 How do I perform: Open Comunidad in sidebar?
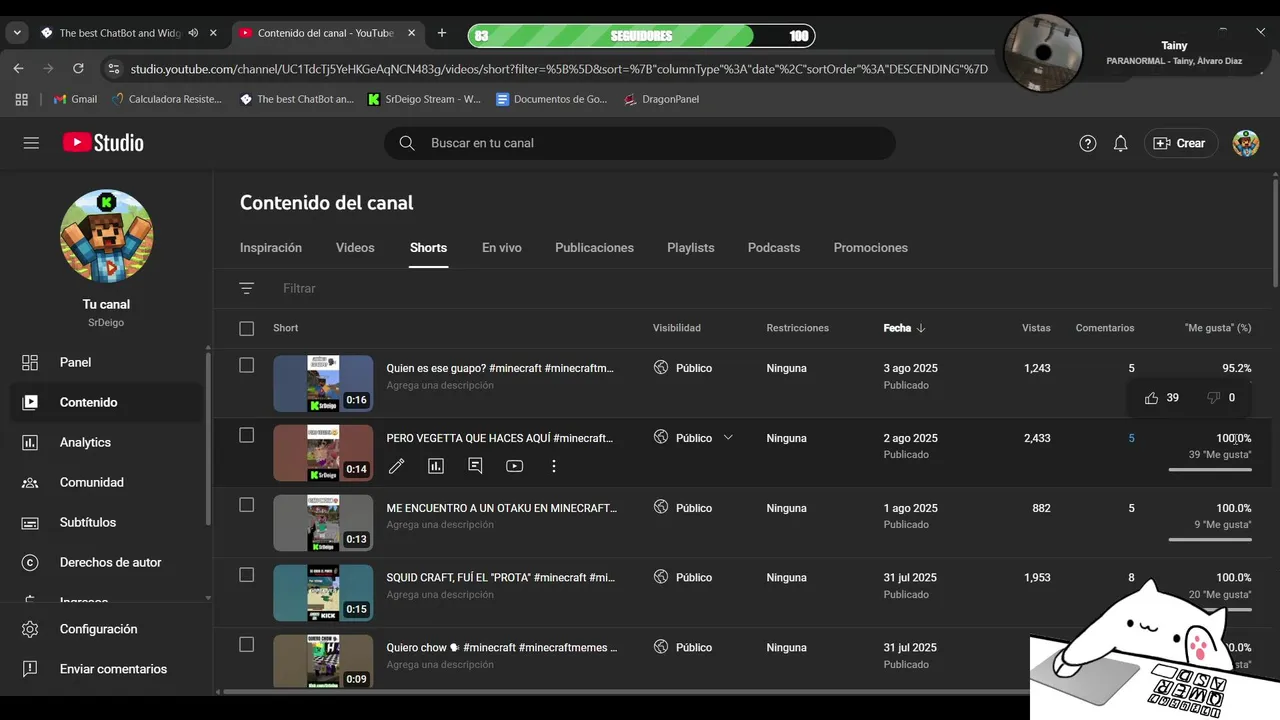105,482
